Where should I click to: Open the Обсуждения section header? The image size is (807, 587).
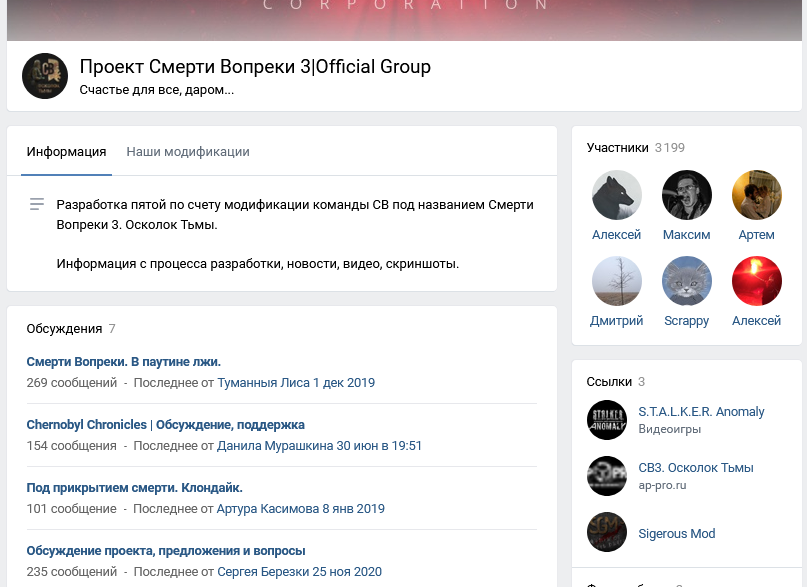(71, 329)
